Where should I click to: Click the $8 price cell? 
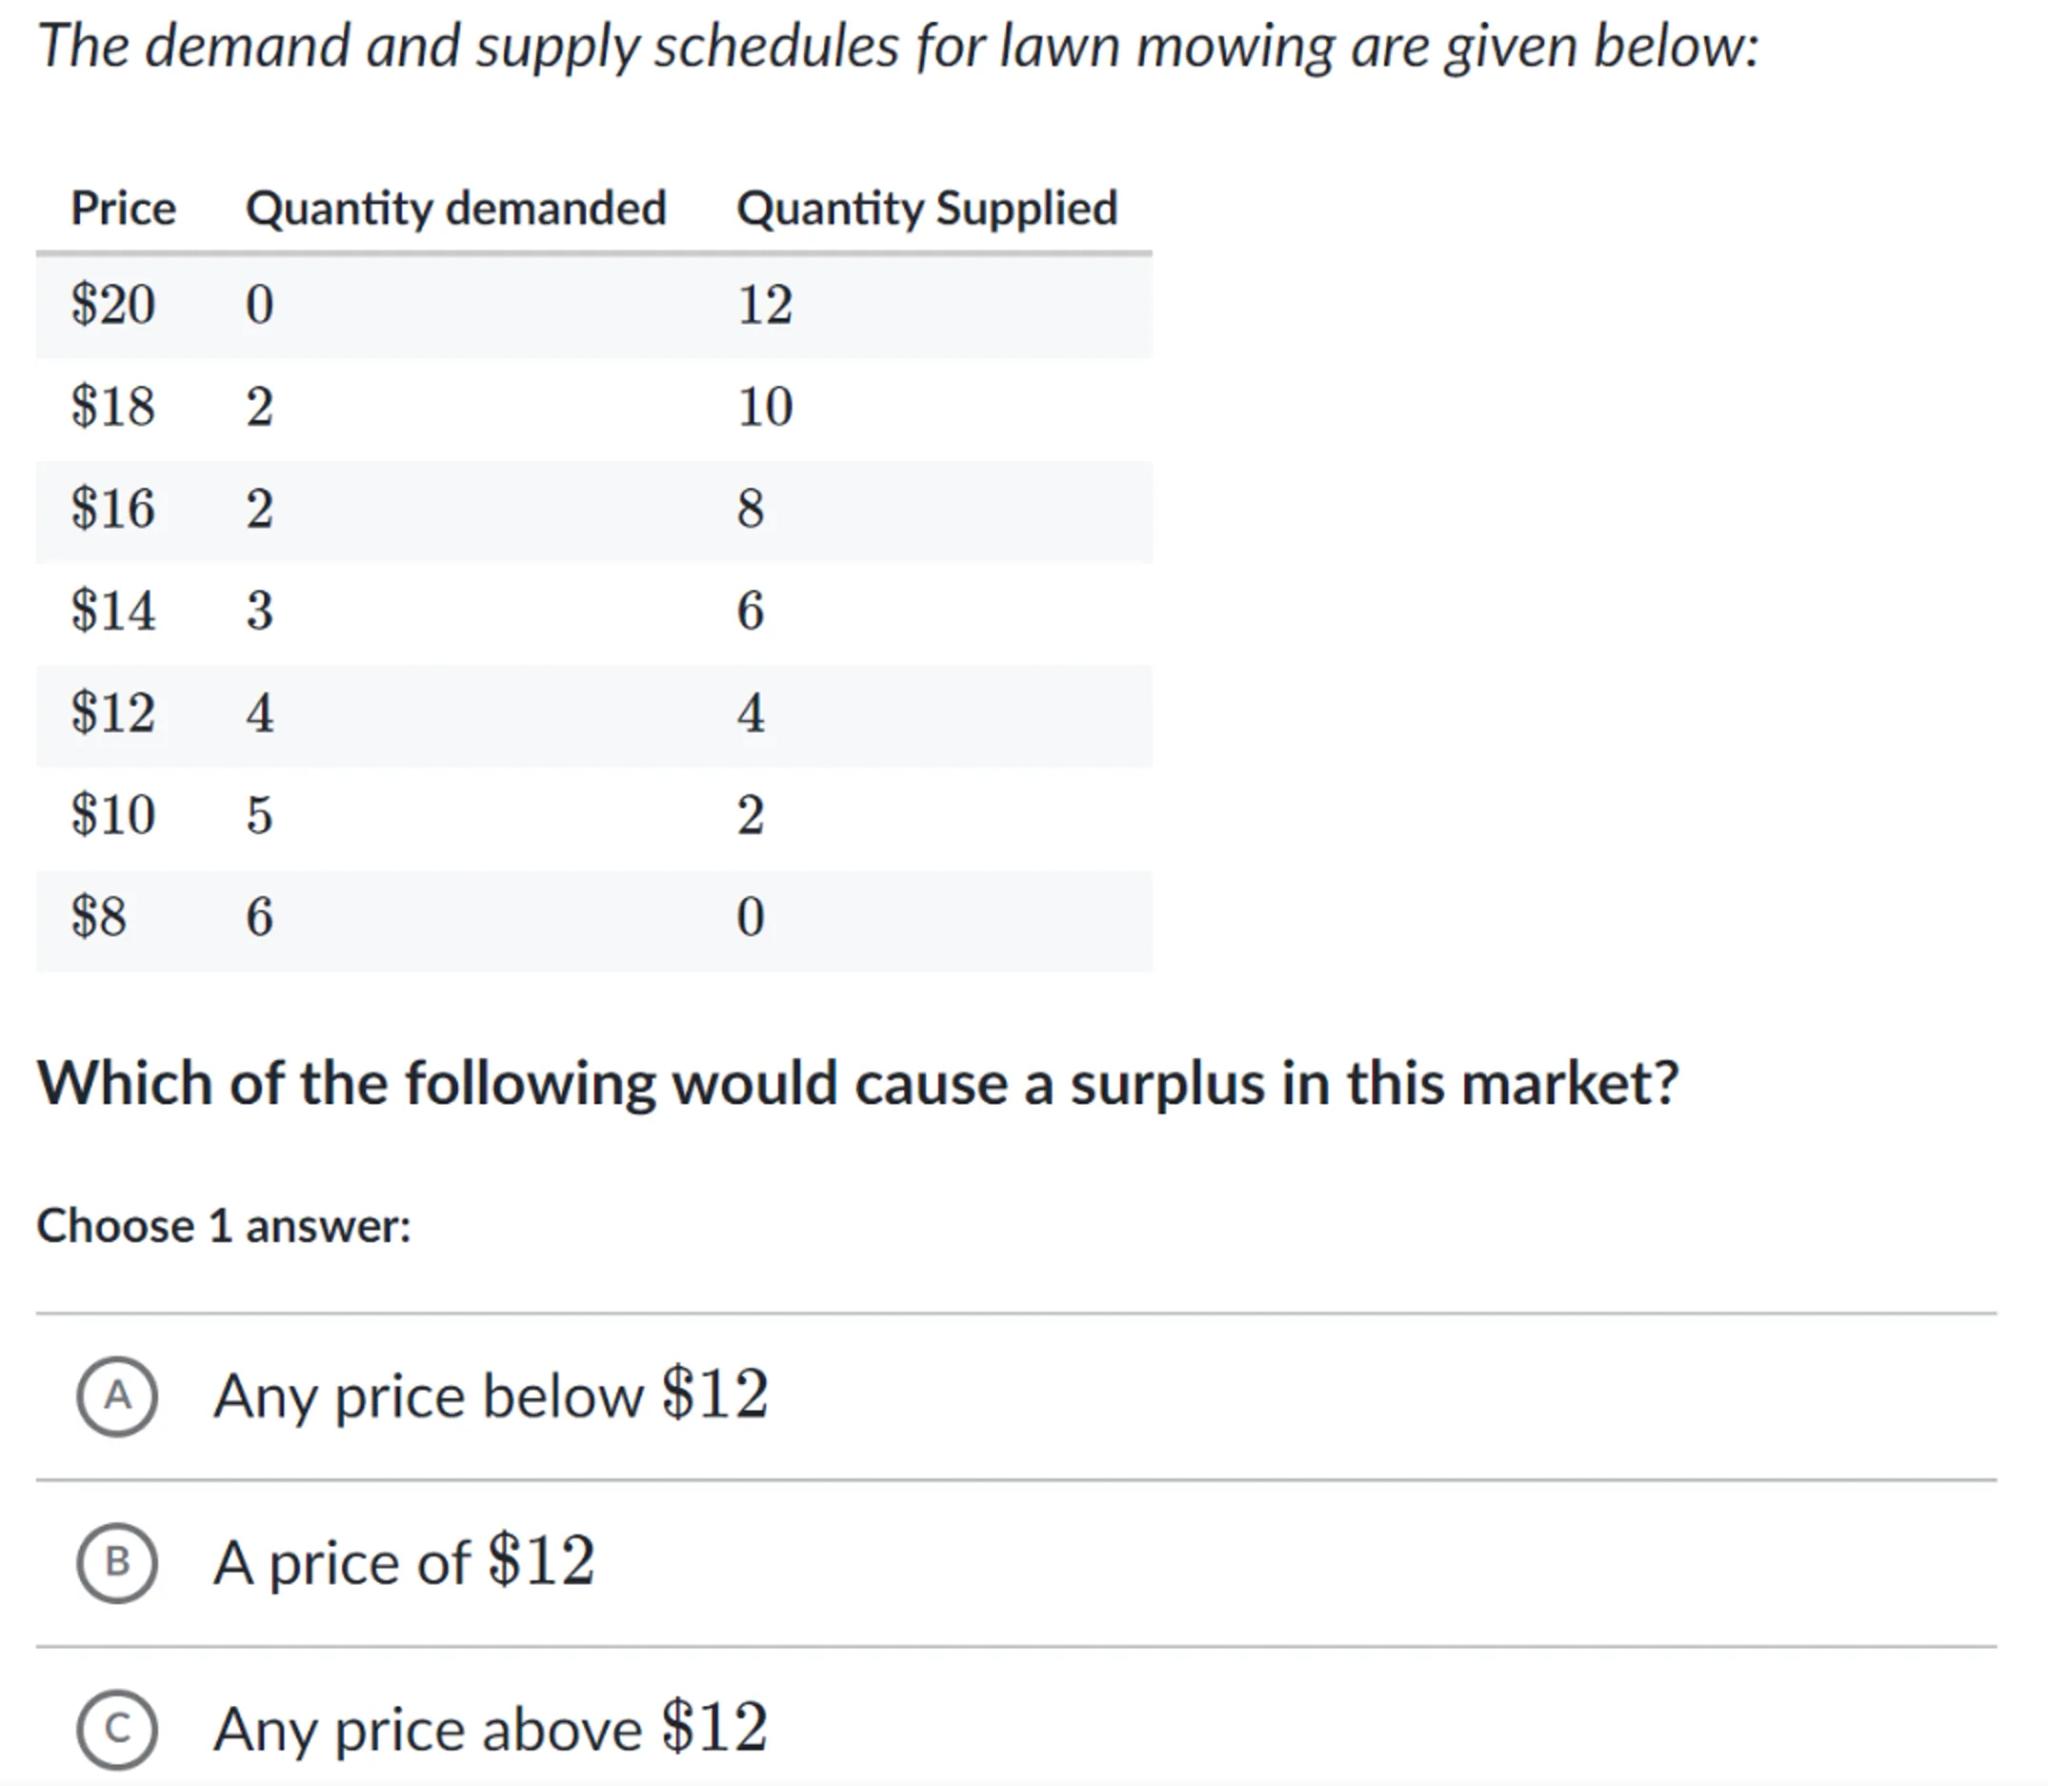[99, 917]
